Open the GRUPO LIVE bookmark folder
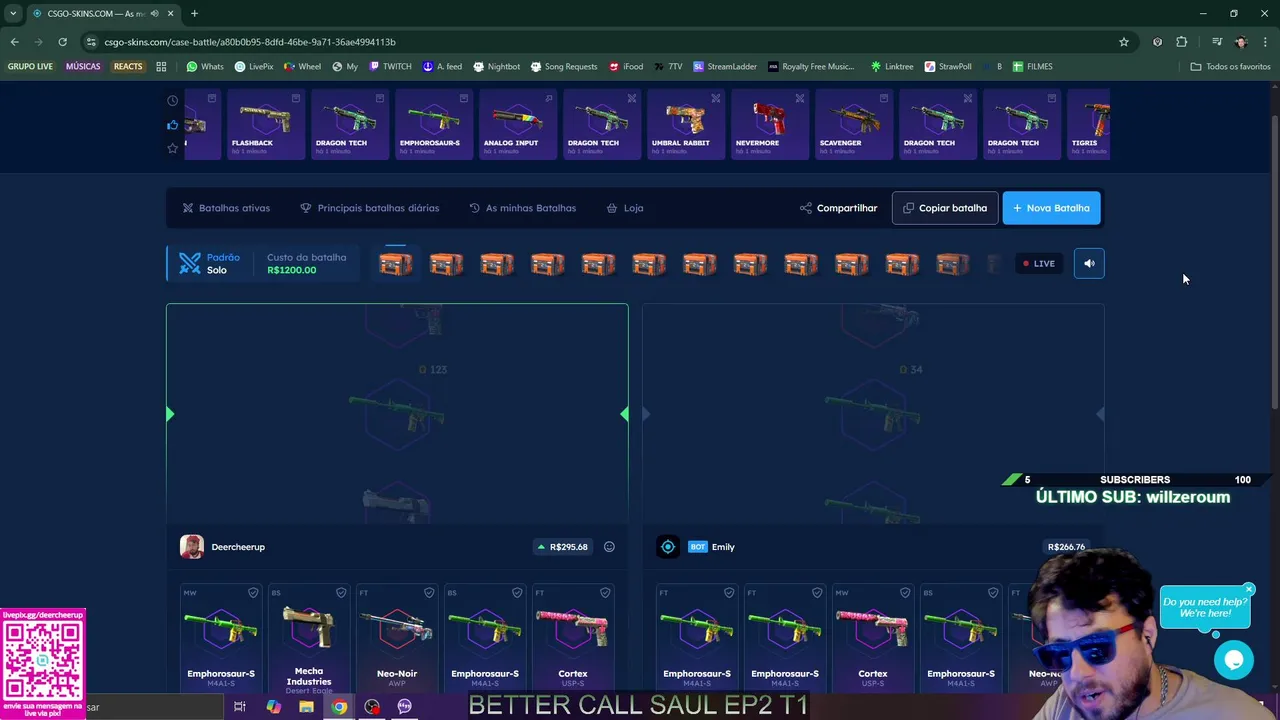The image size is (1280, 720). click(x=30, y=67)
